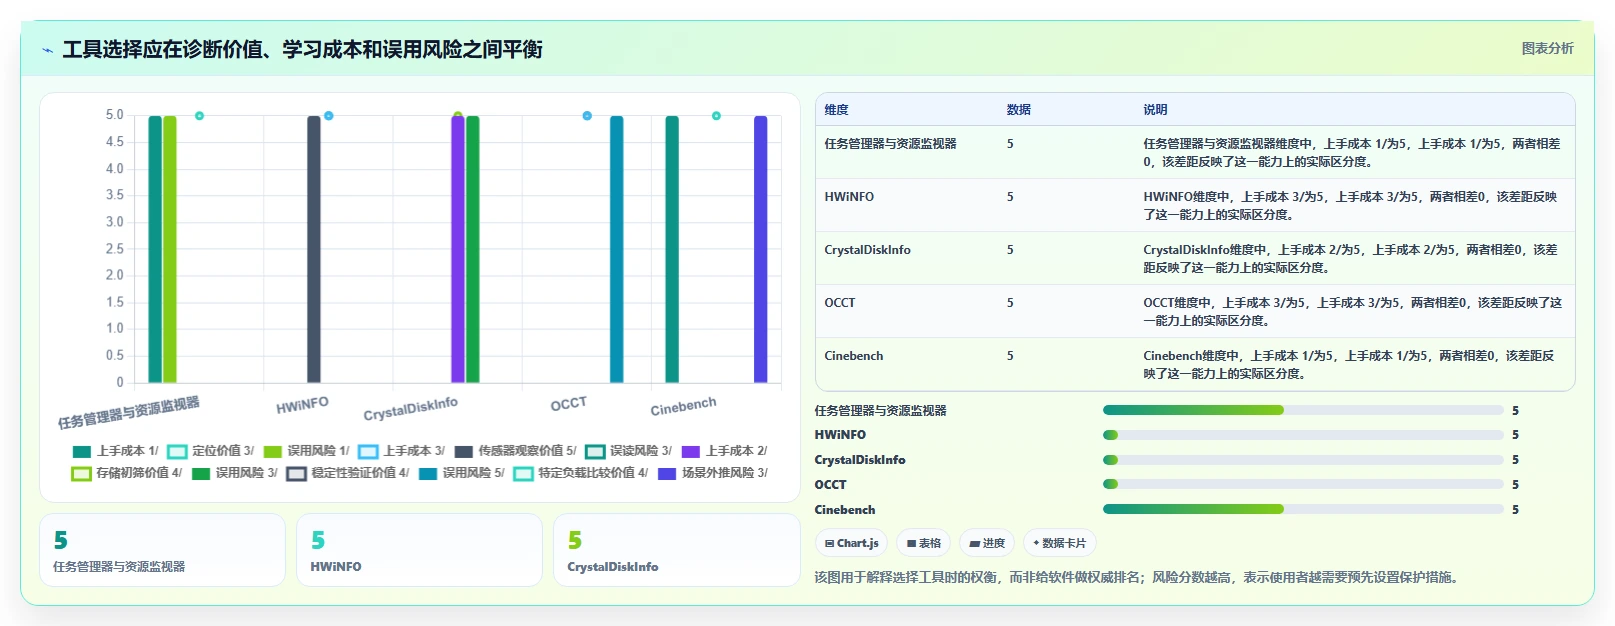
Task: Toggle legend item 传感器观察价值 5/
Action: click(x=515, y=451)
